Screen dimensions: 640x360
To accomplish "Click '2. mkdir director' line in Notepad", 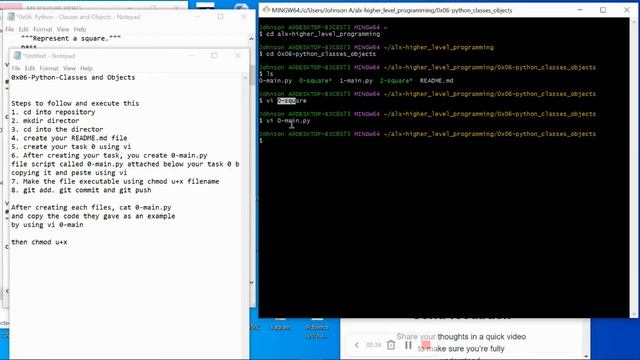I will tap(45, 120).
